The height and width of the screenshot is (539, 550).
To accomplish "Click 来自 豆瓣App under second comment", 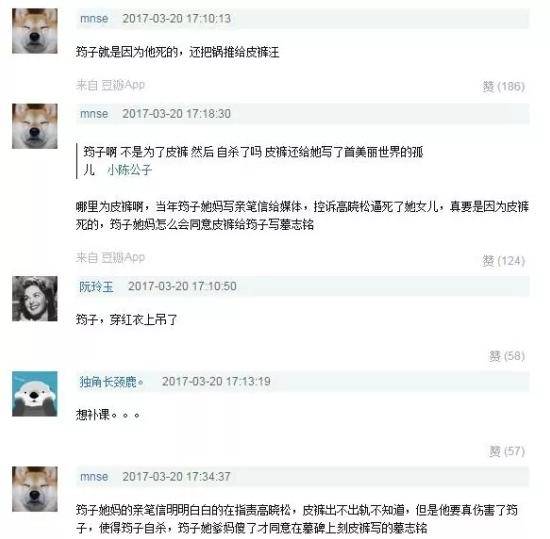I will coord(110,257).
